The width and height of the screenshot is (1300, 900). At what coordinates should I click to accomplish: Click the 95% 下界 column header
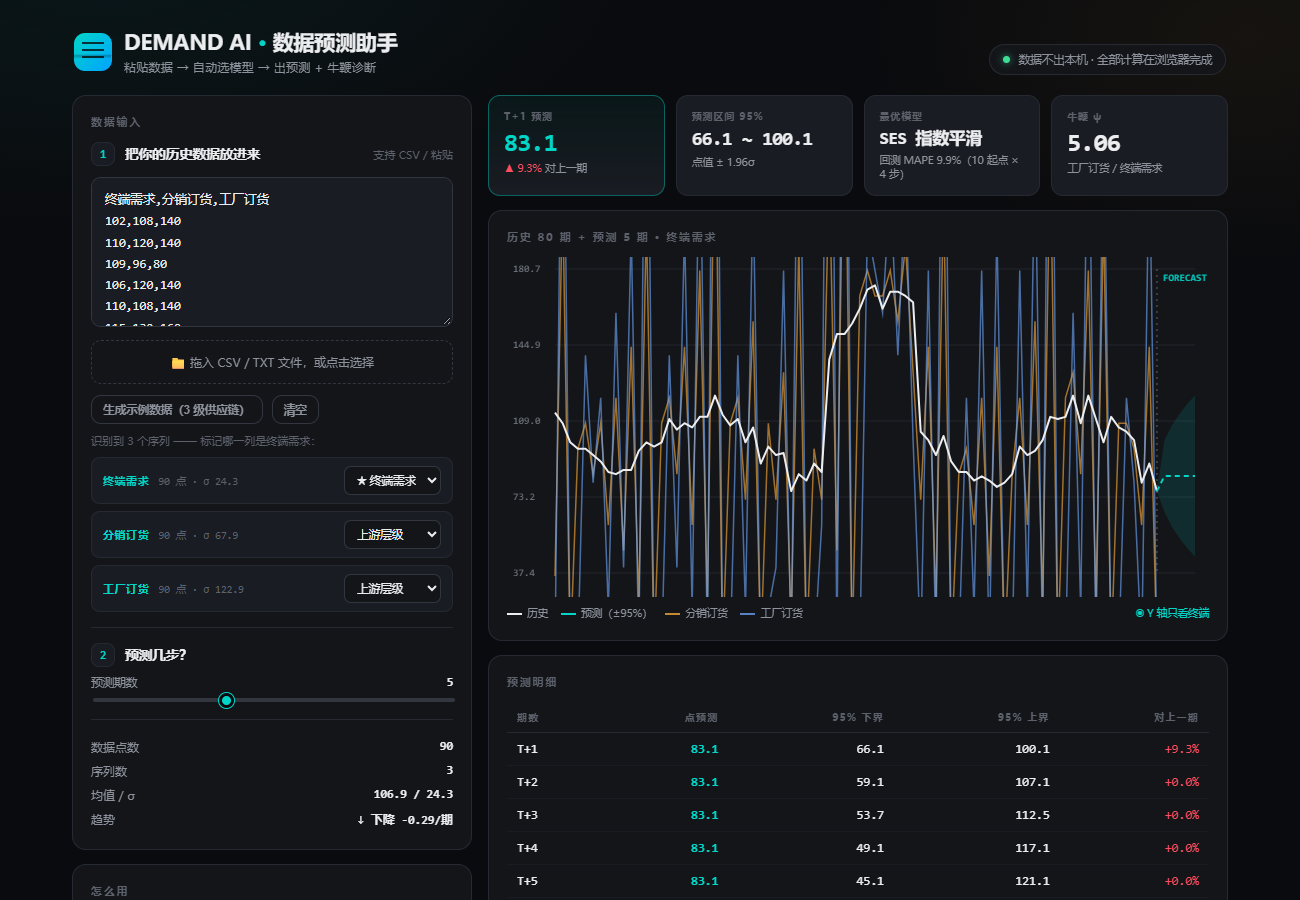click(x=858, y=718)
